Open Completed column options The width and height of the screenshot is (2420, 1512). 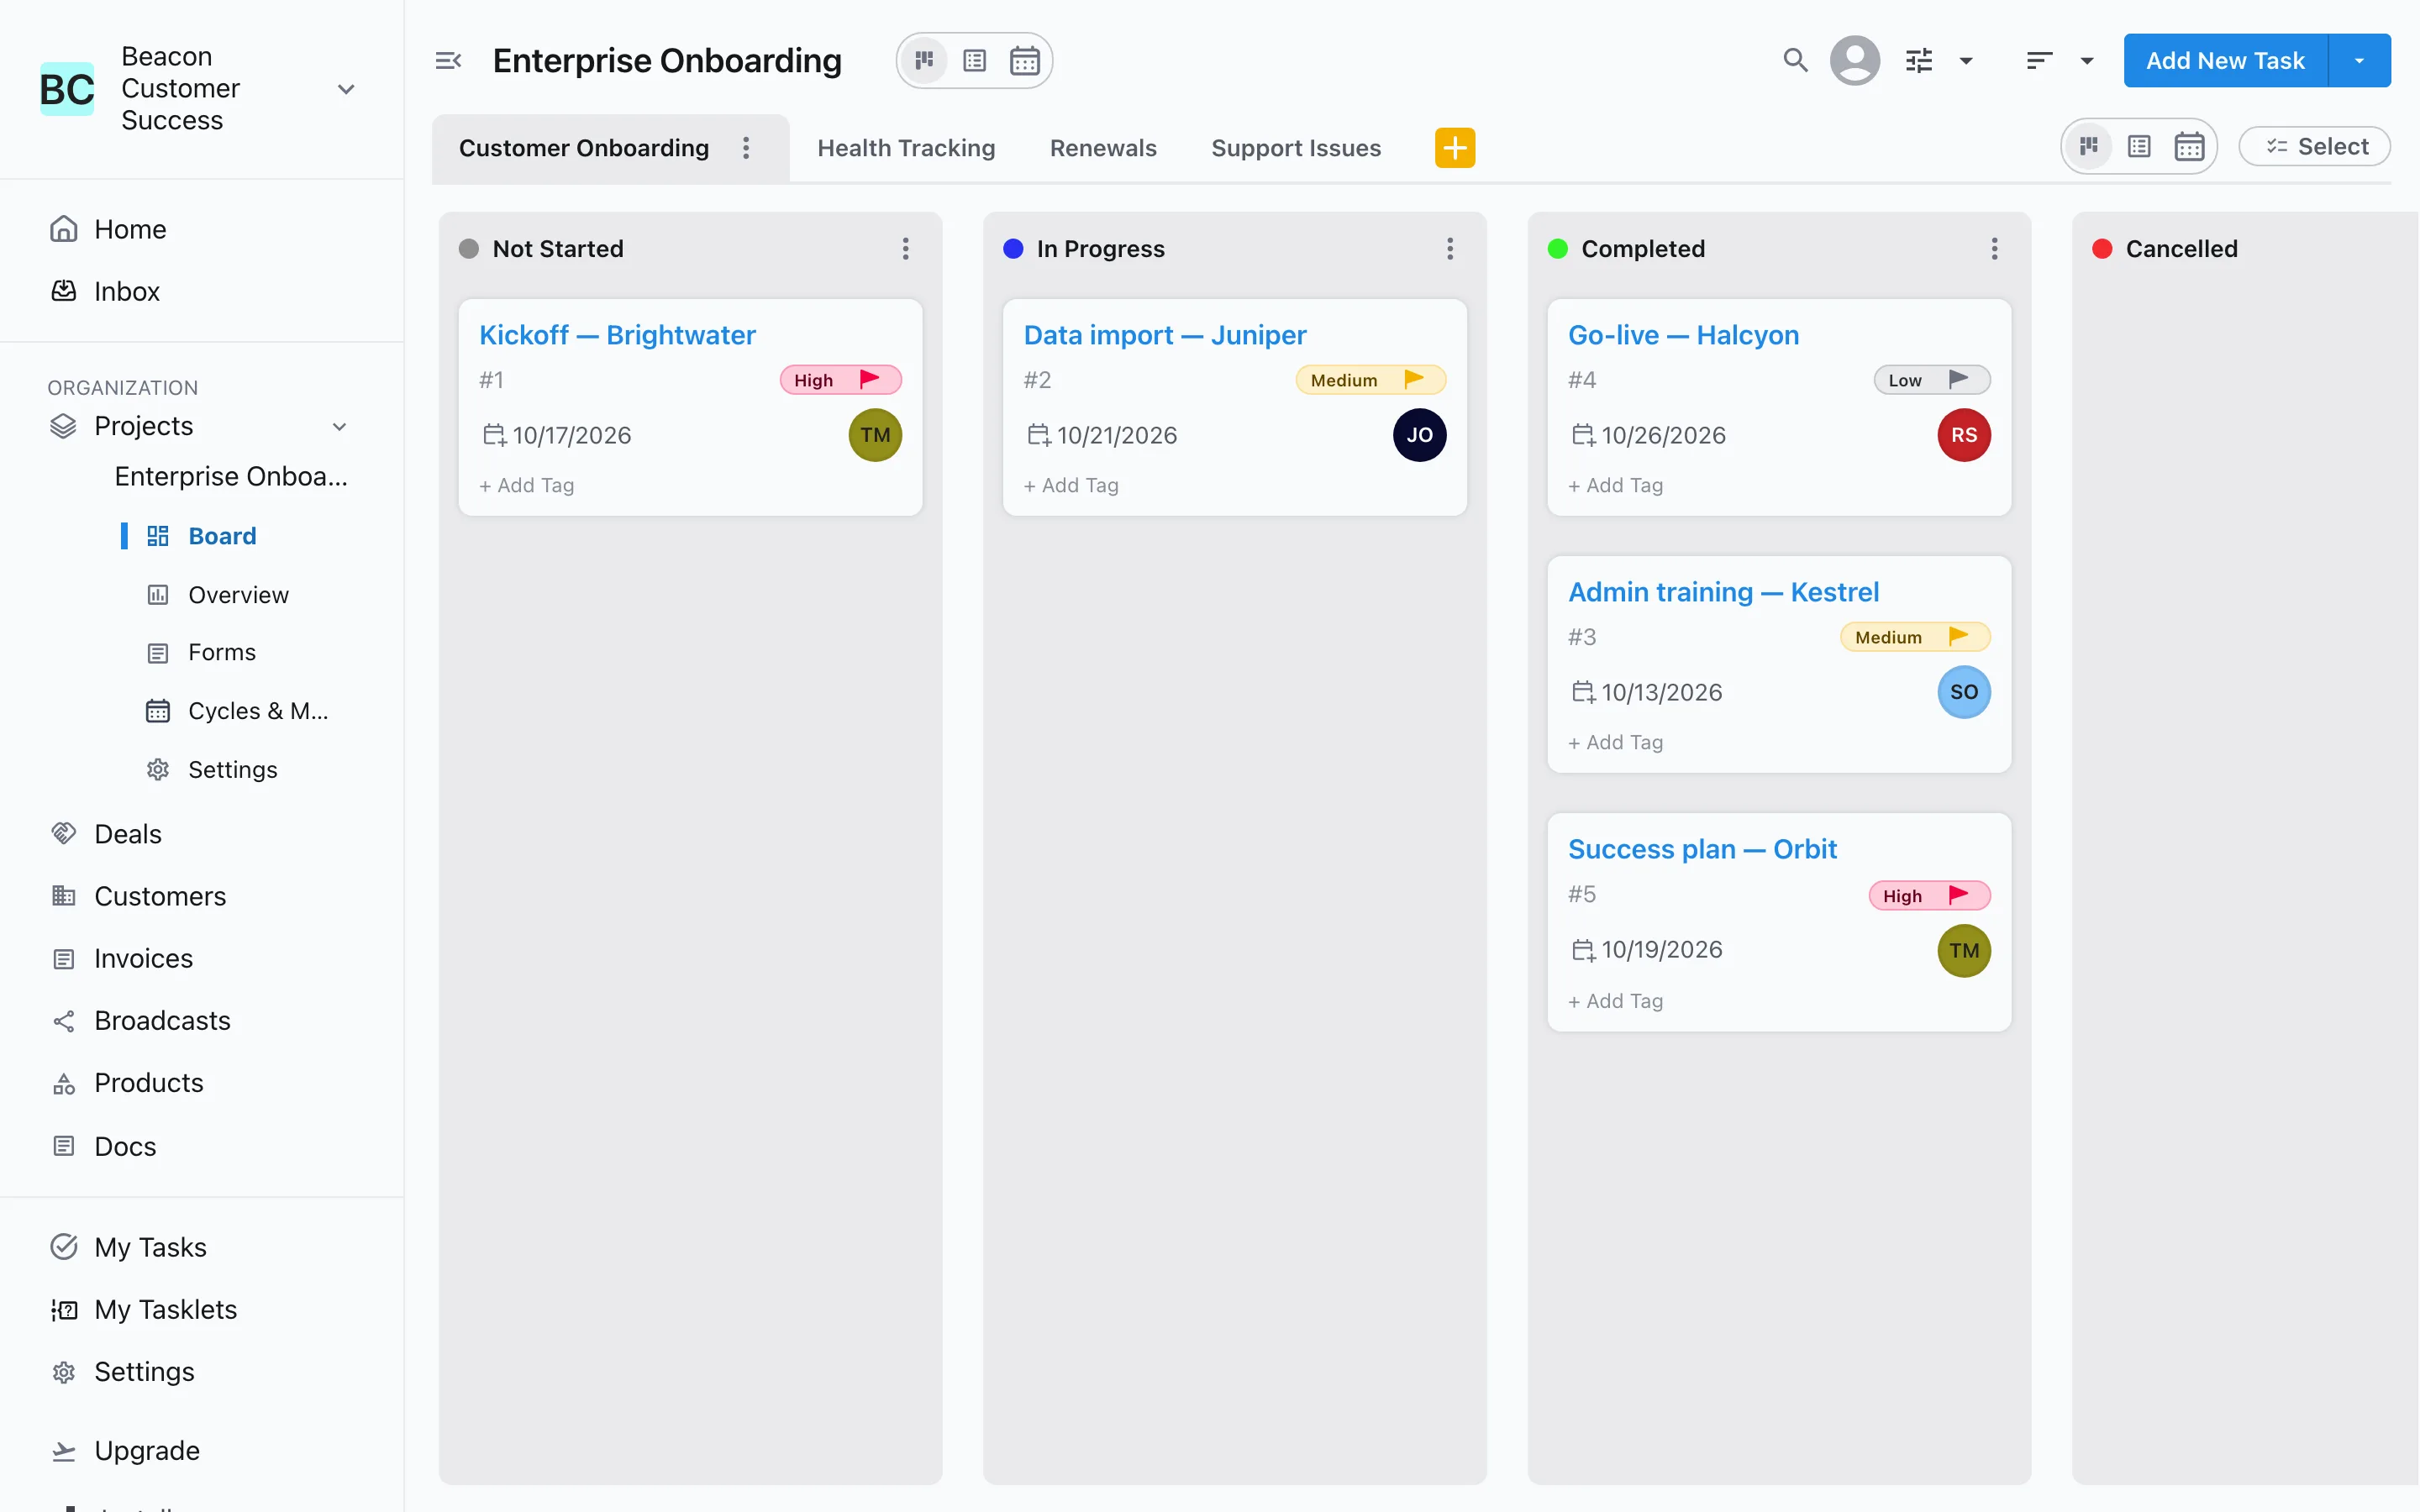[1994, 248]
